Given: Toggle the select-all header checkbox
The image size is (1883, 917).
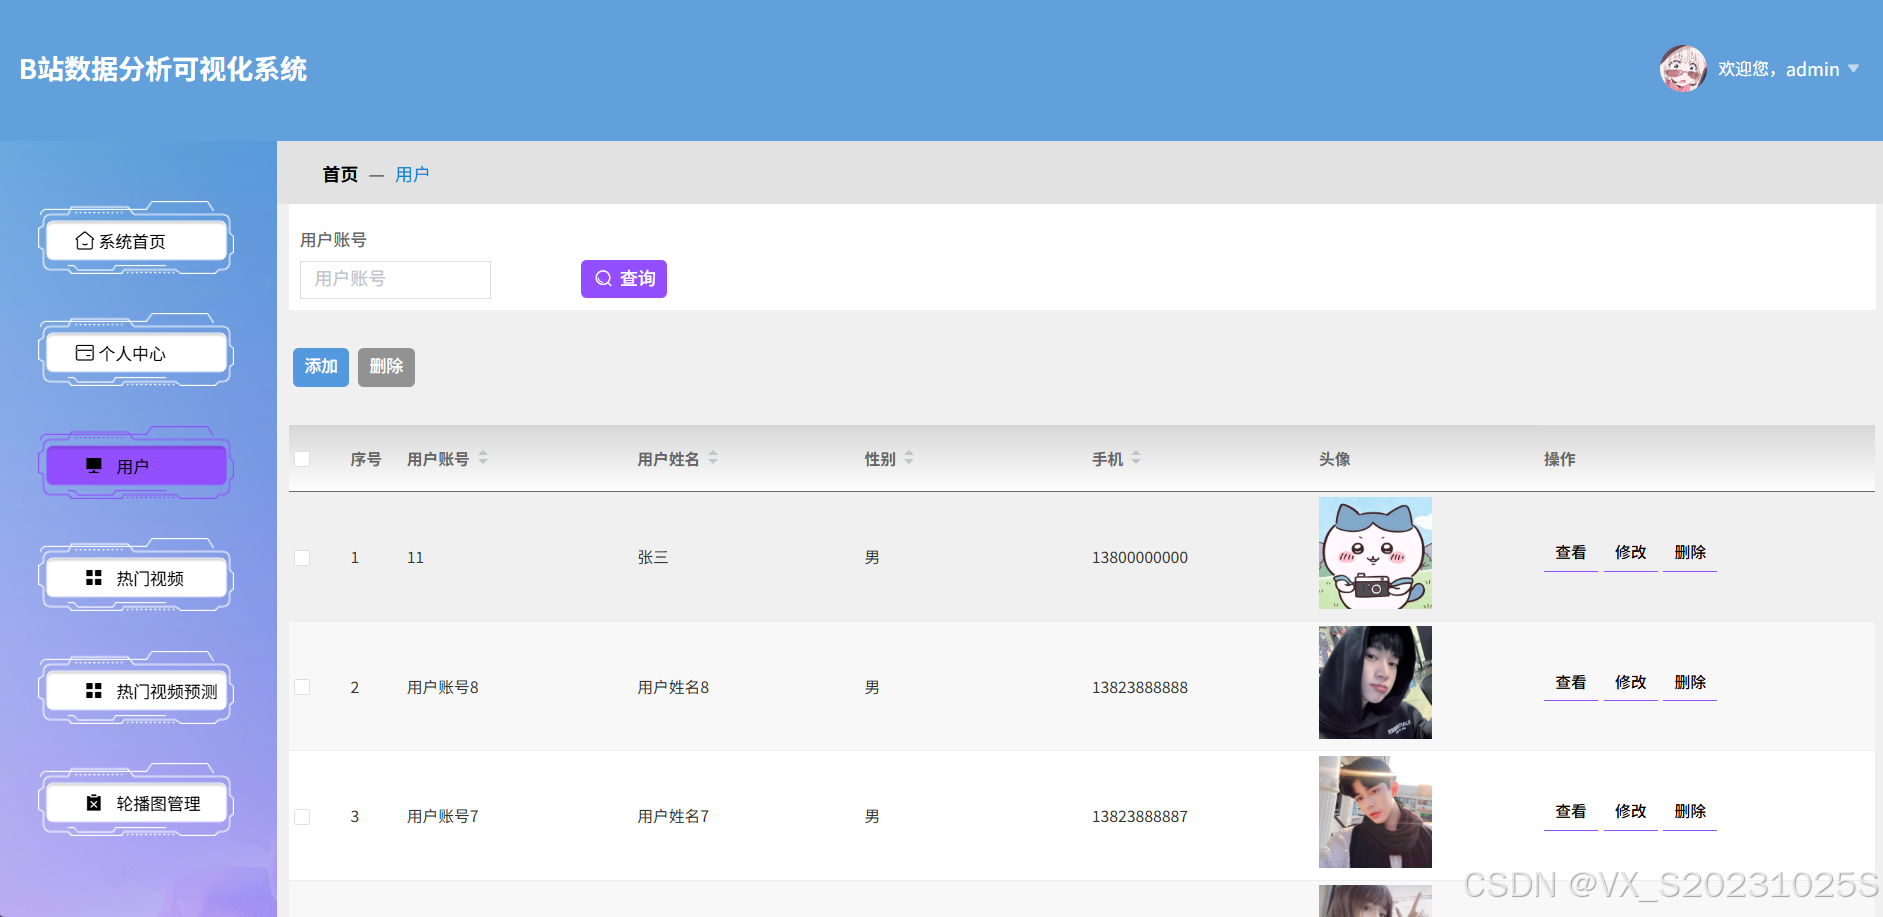Looking at the screenshot, I should 302,459.
